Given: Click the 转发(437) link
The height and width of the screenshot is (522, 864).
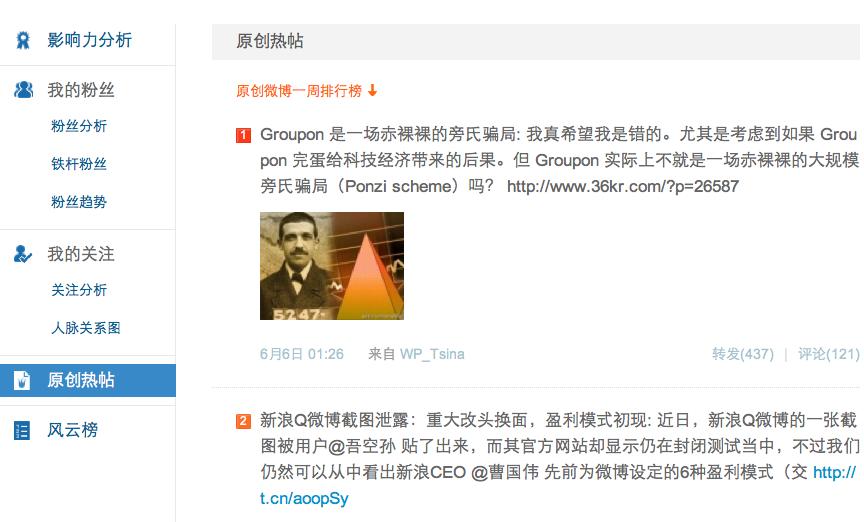Looking at the screenshot, I should (x=743, y=354).
